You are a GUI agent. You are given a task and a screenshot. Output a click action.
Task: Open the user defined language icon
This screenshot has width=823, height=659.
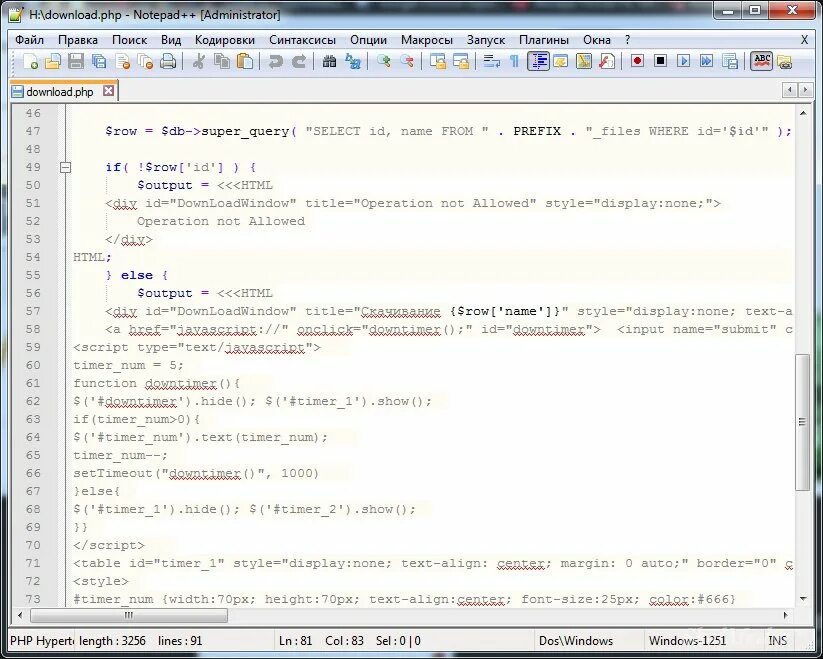[x=561, y=62]
